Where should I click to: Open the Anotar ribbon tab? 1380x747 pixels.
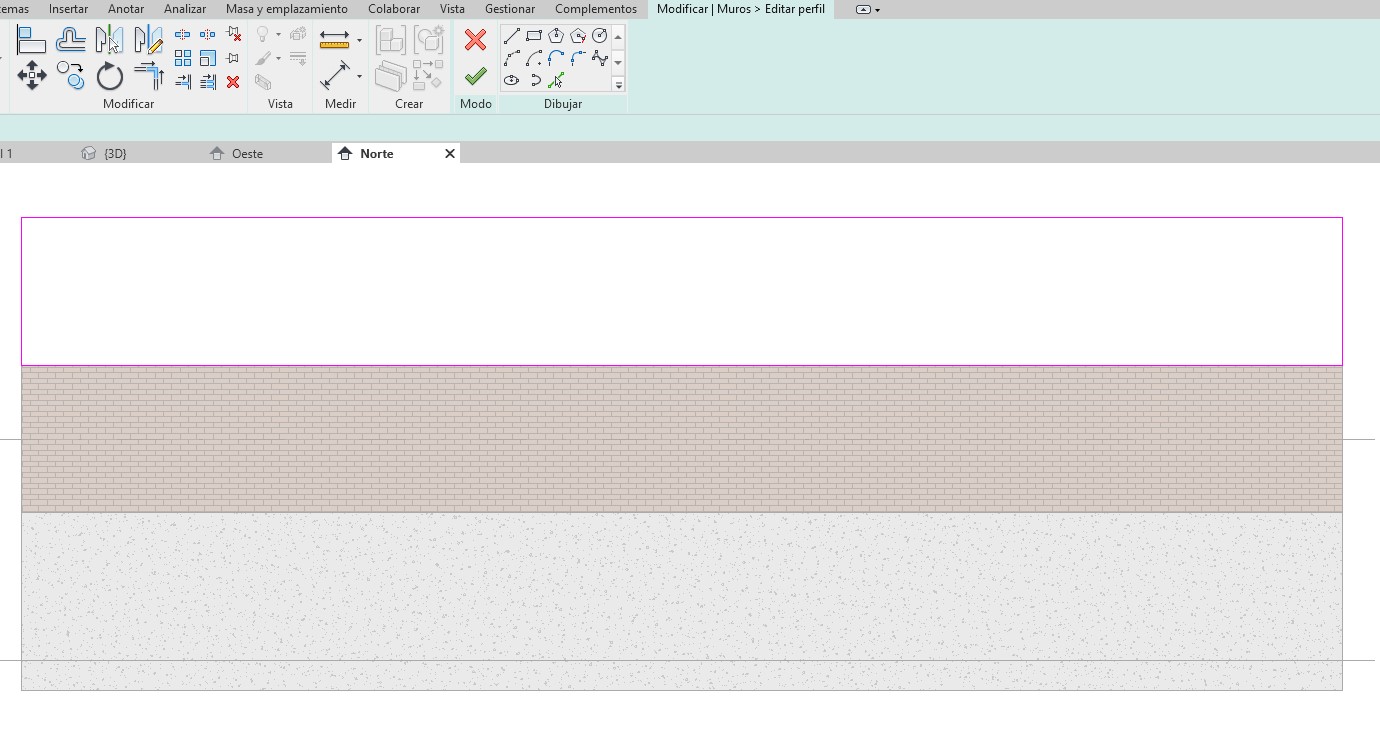click(x=126, y=9)
